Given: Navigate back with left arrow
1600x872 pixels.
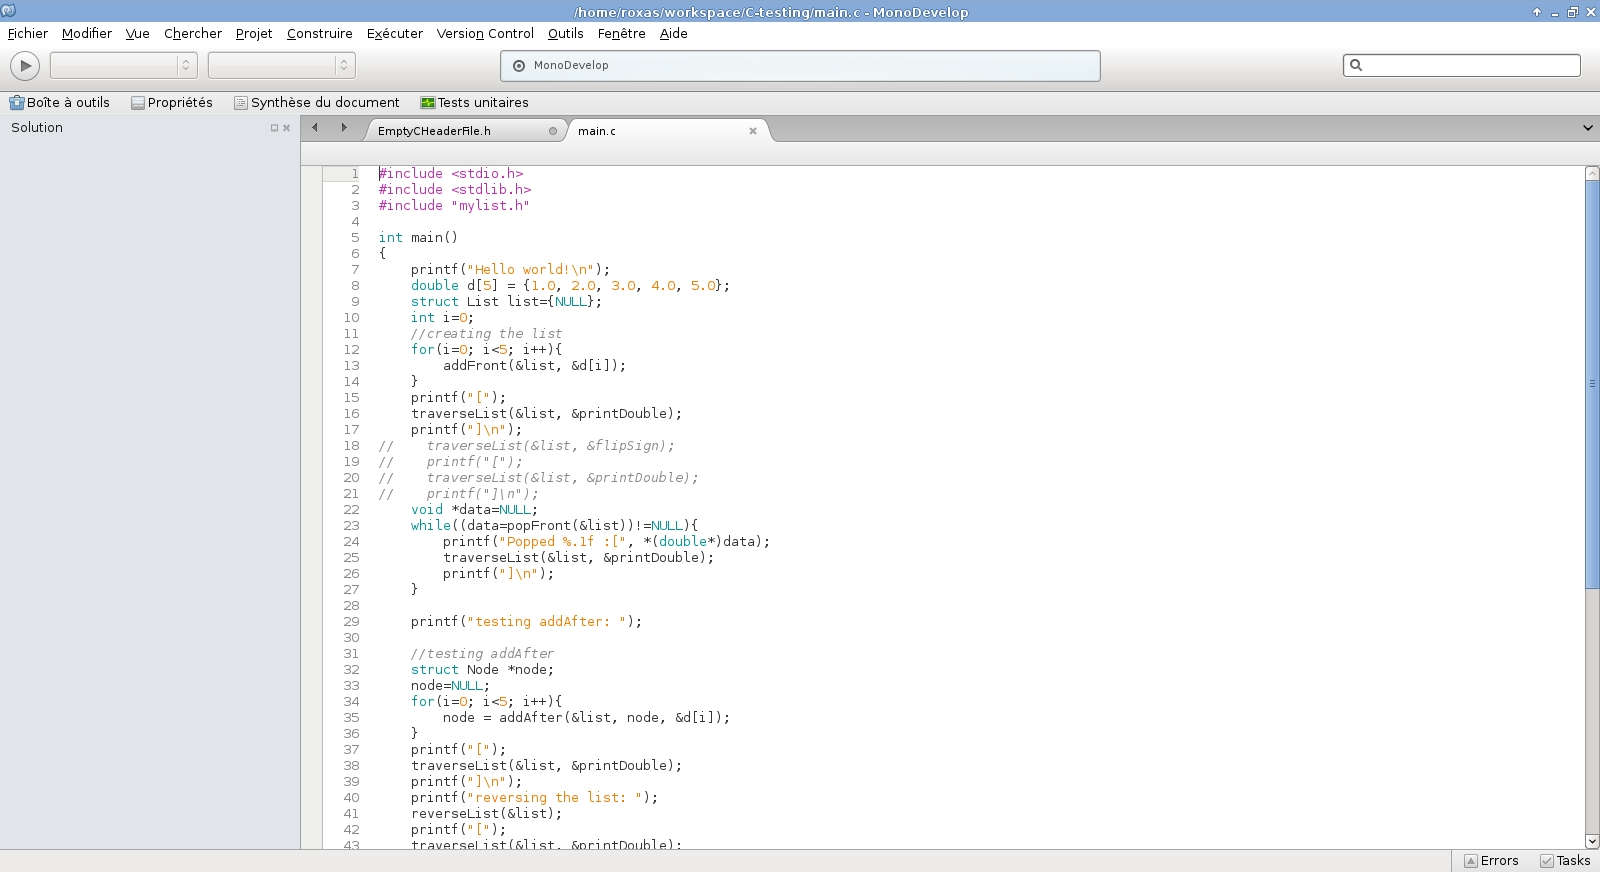Looking at the screenshot, I should click(x=315, y=128).
